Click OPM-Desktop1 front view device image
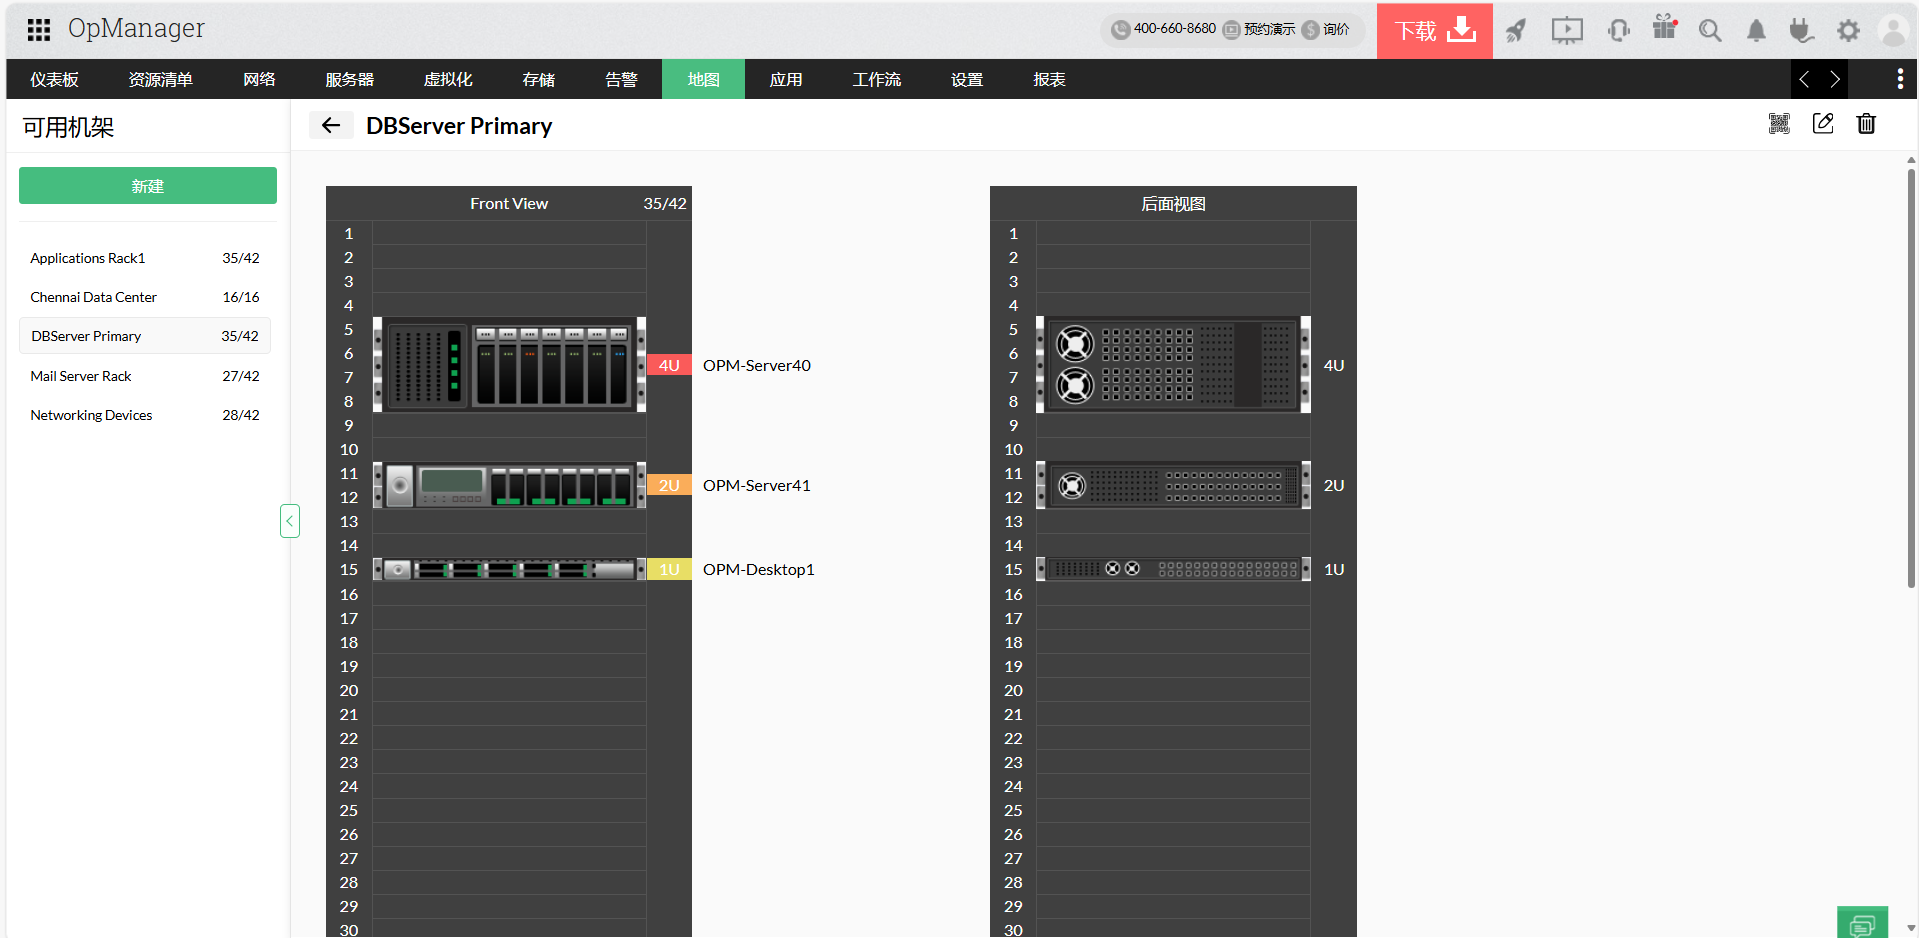 pos(509,569)
